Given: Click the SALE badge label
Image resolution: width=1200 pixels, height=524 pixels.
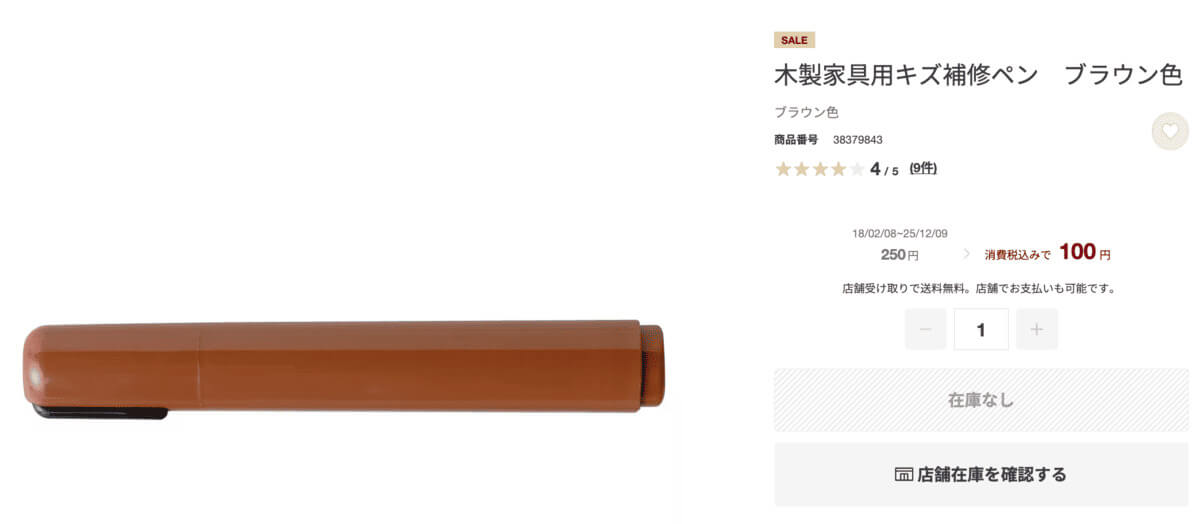Looking at the screenshot, I should (x=794, y=40).
